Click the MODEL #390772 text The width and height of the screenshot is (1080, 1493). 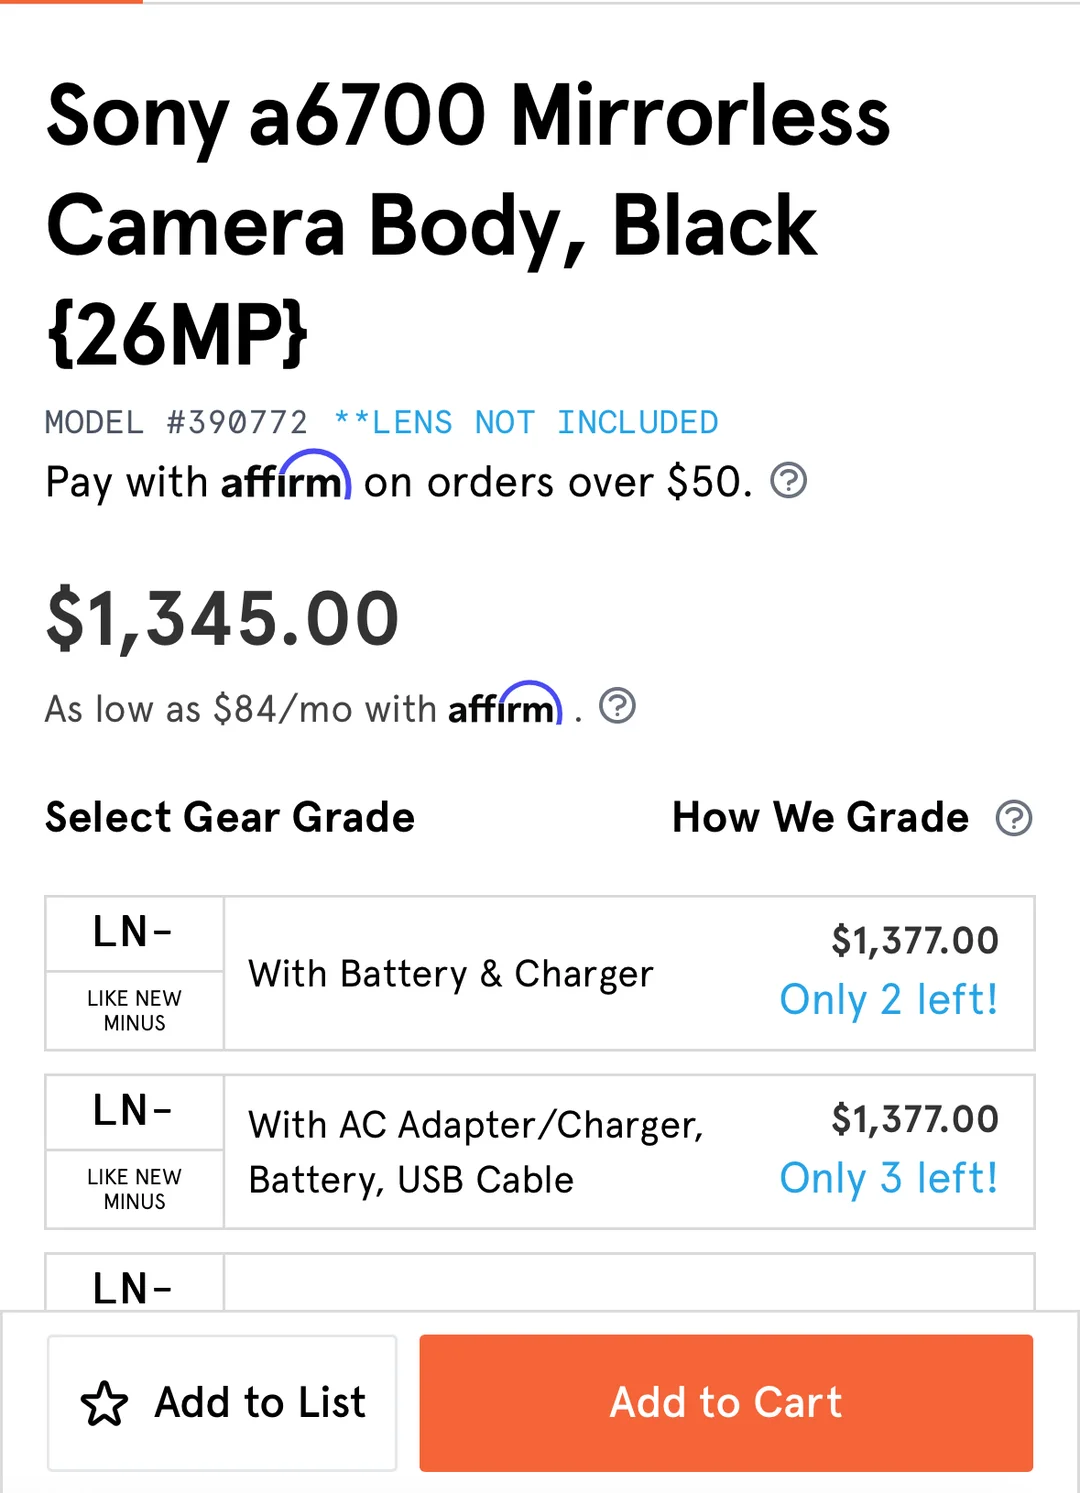[x=176, y=422]
